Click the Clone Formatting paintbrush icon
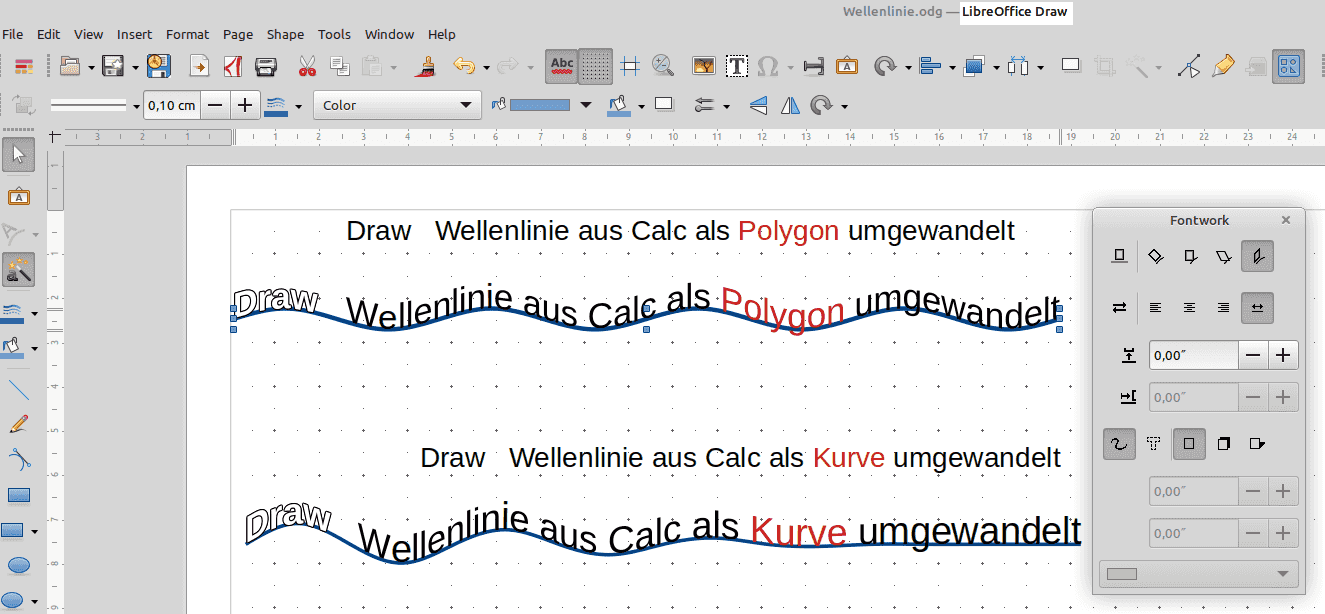 coord(427,67)
